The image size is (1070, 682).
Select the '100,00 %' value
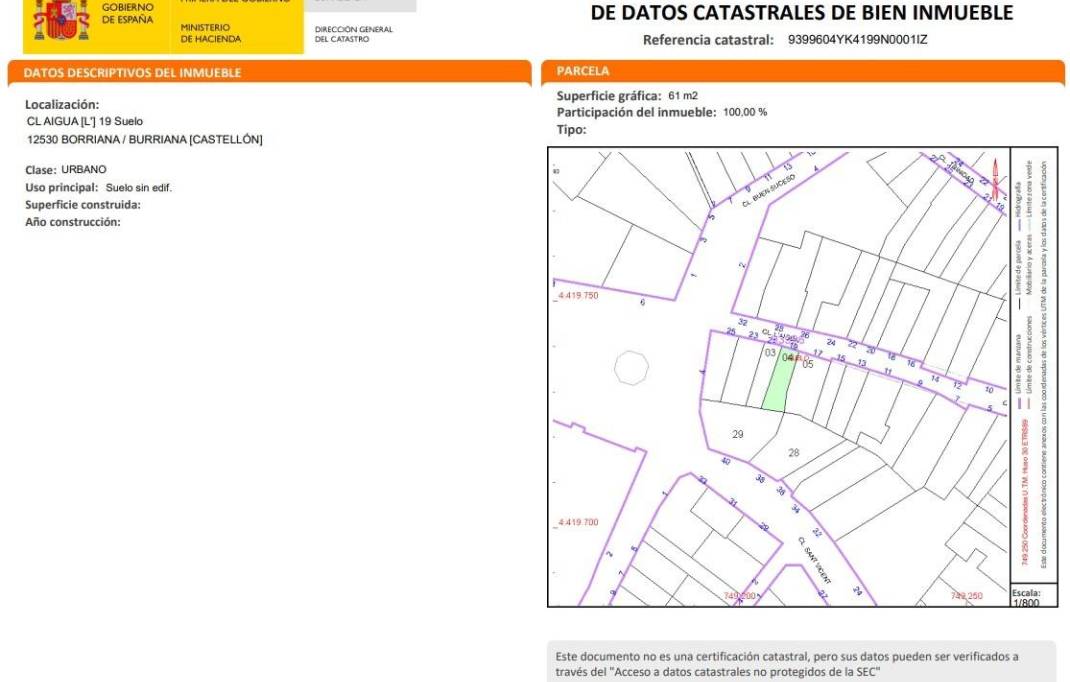pos(745,112)
